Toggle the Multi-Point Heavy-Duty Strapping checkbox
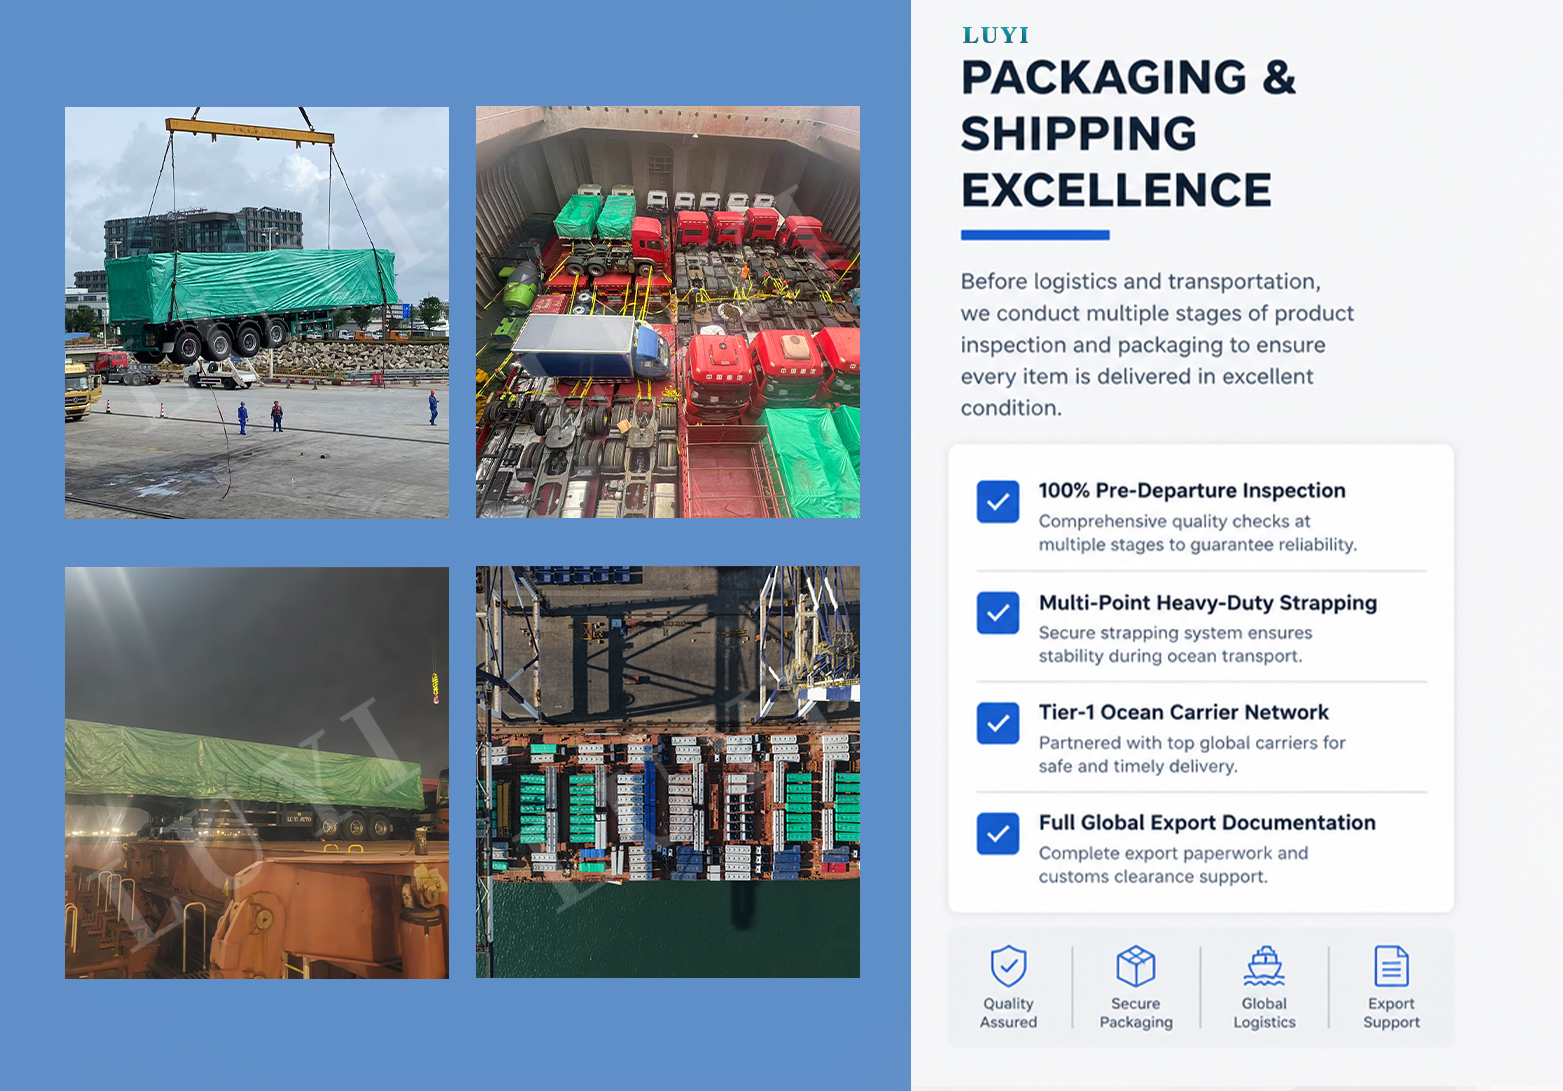Image resolution: width=1563 pixels, height=1091 pixels. [998, 613]
